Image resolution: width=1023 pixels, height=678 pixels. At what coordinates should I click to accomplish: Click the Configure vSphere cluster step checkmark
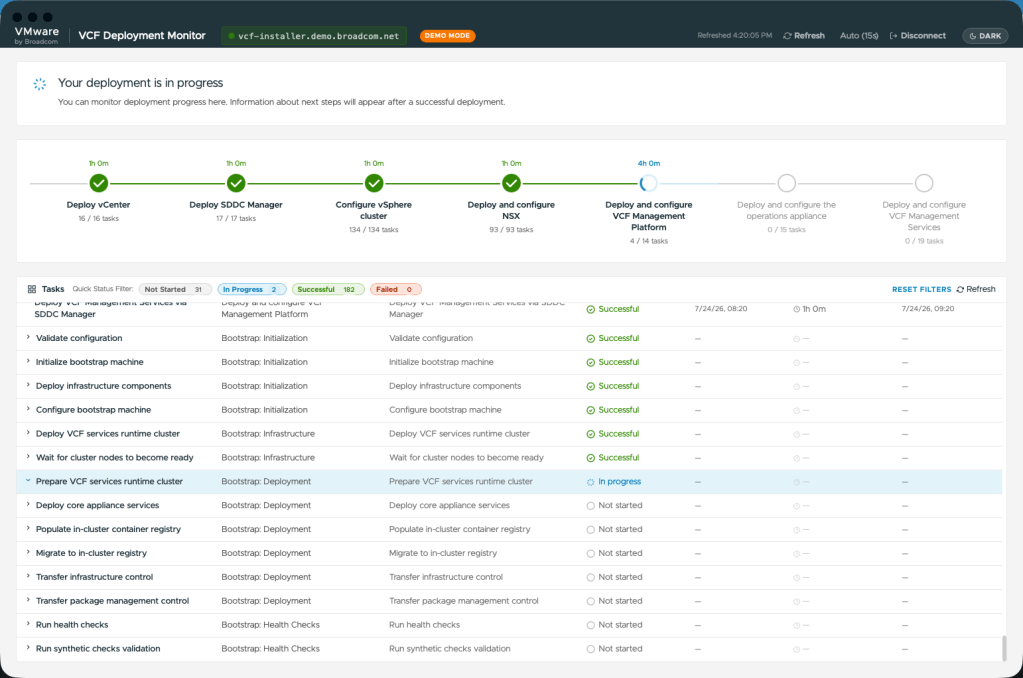coord(374,183)
